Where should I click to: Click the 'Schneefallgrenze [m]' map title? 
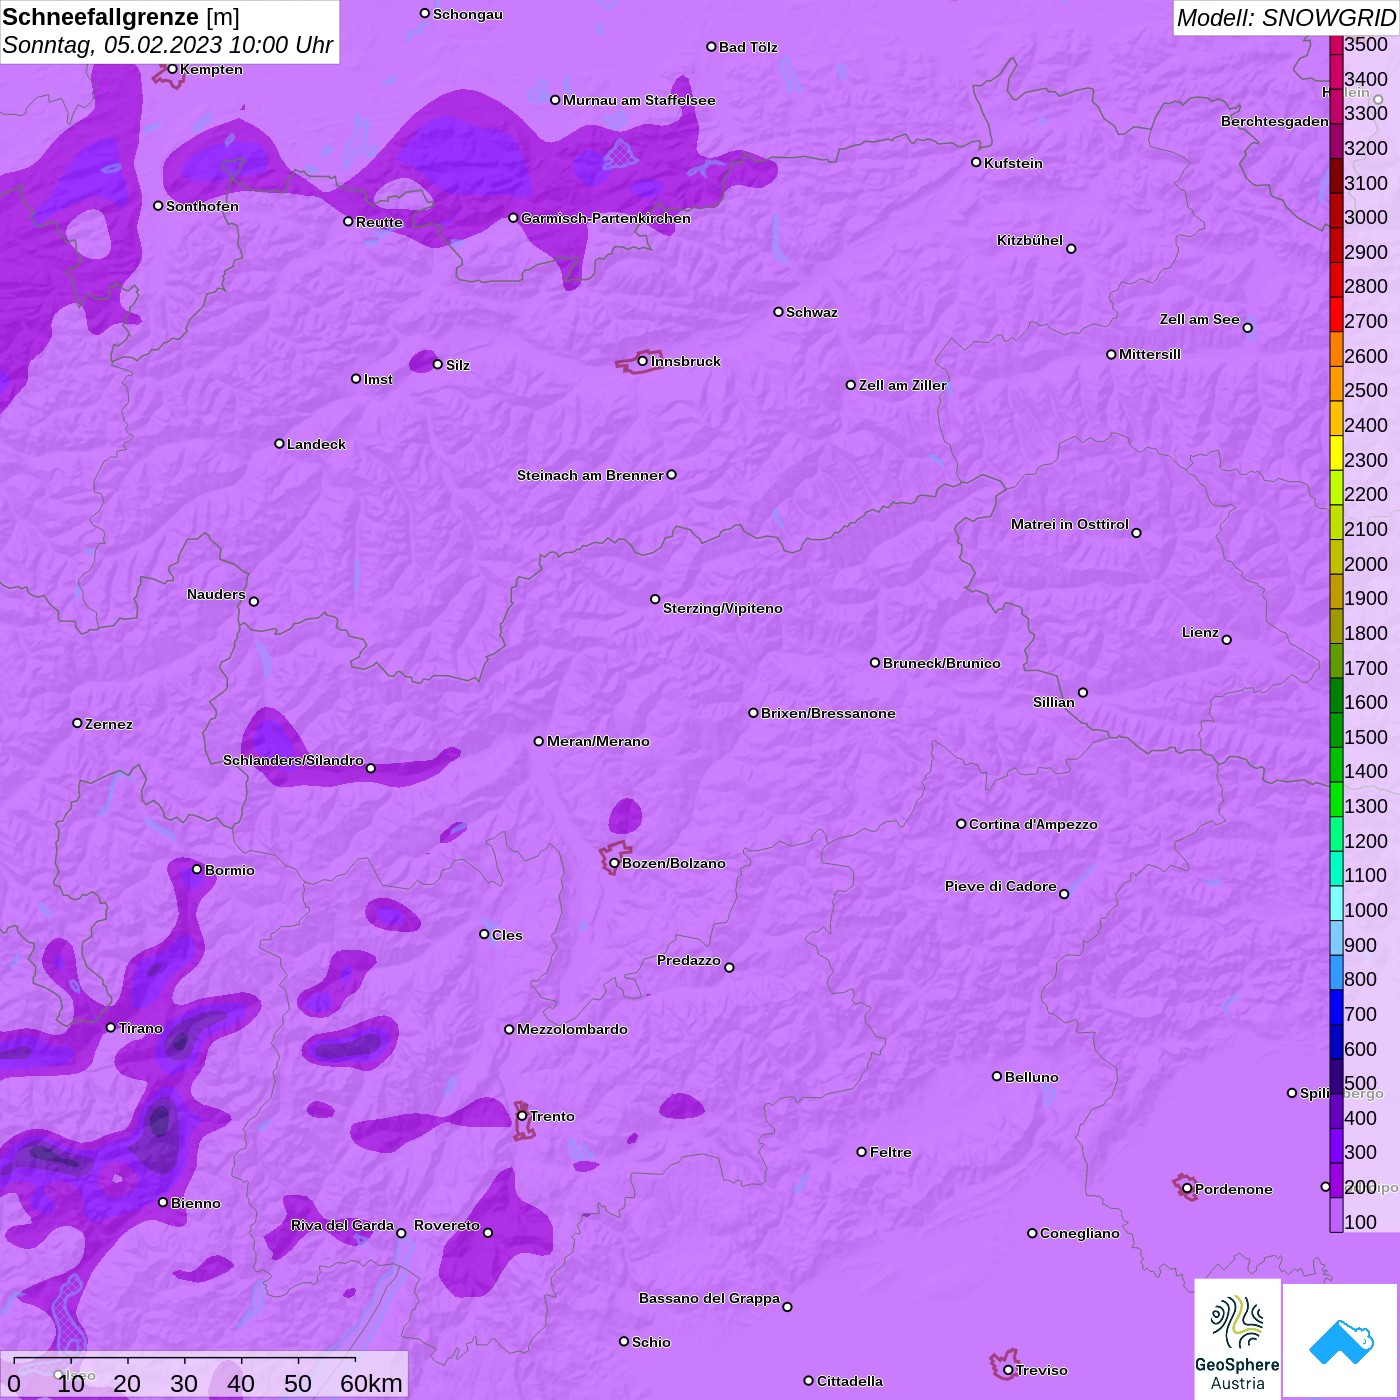pos(121,17)
